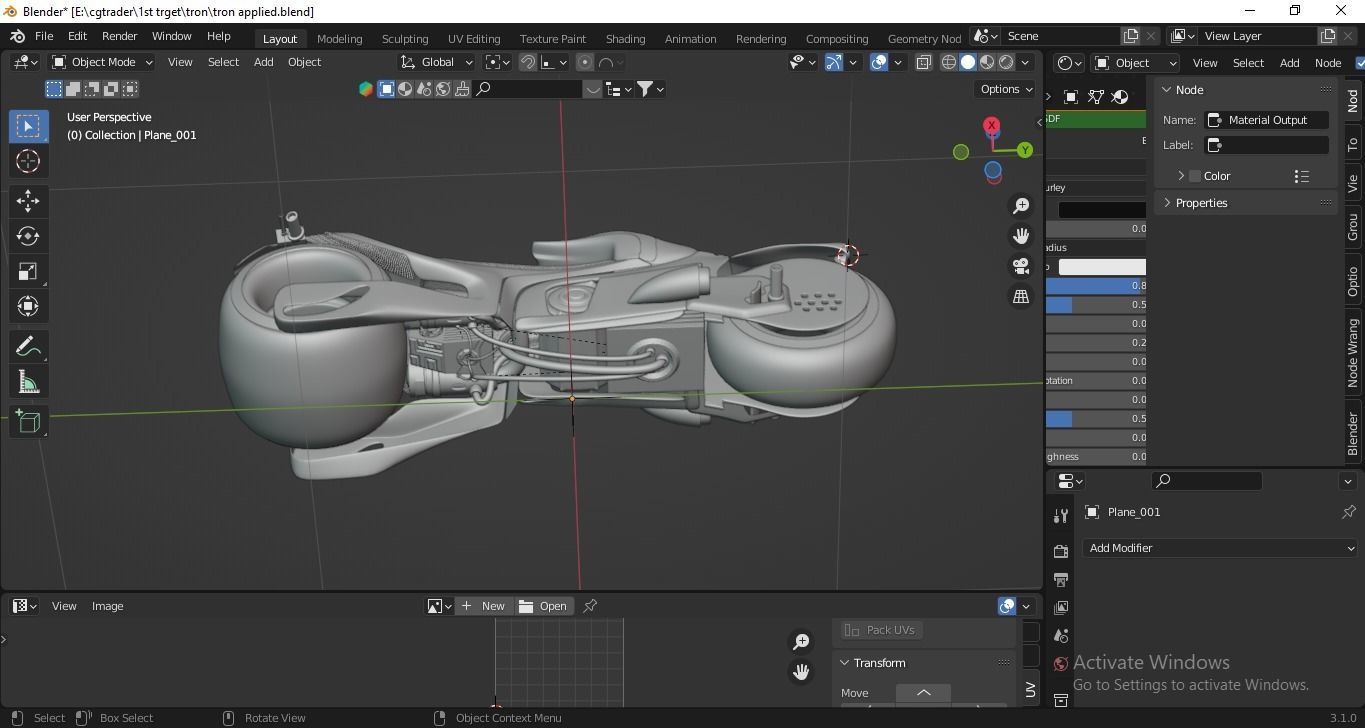Viewport: 1365px width, 728px height.
Task: Open the shader editor Node menu
Action: point(1327,63)
